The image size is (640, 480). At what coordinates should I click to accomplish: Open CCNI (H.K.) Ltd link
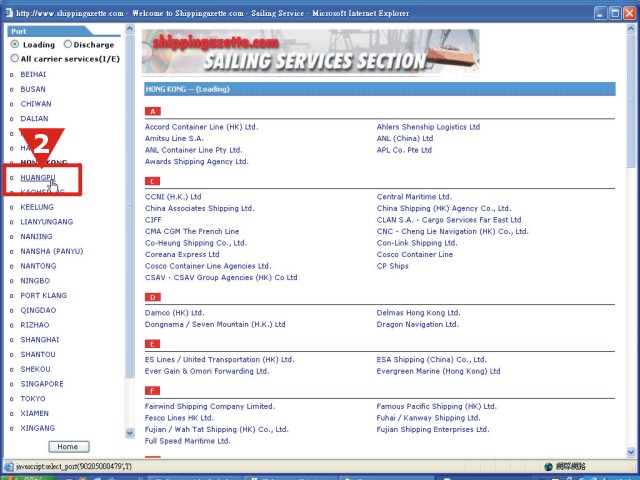pos(173,197)
